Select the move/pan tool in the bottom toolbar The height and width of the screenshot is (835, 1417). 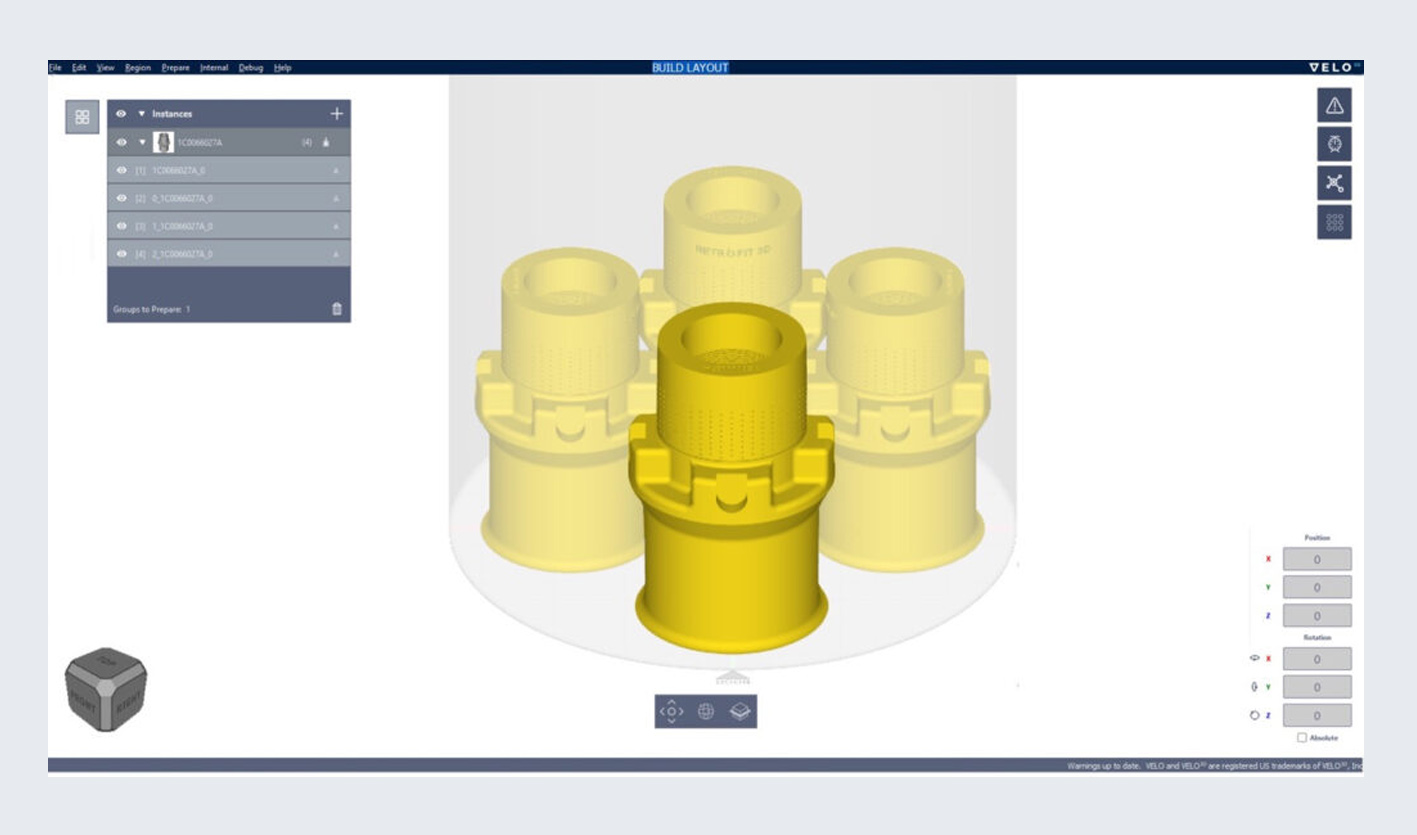pyautogui.click(x=671, y=712)
